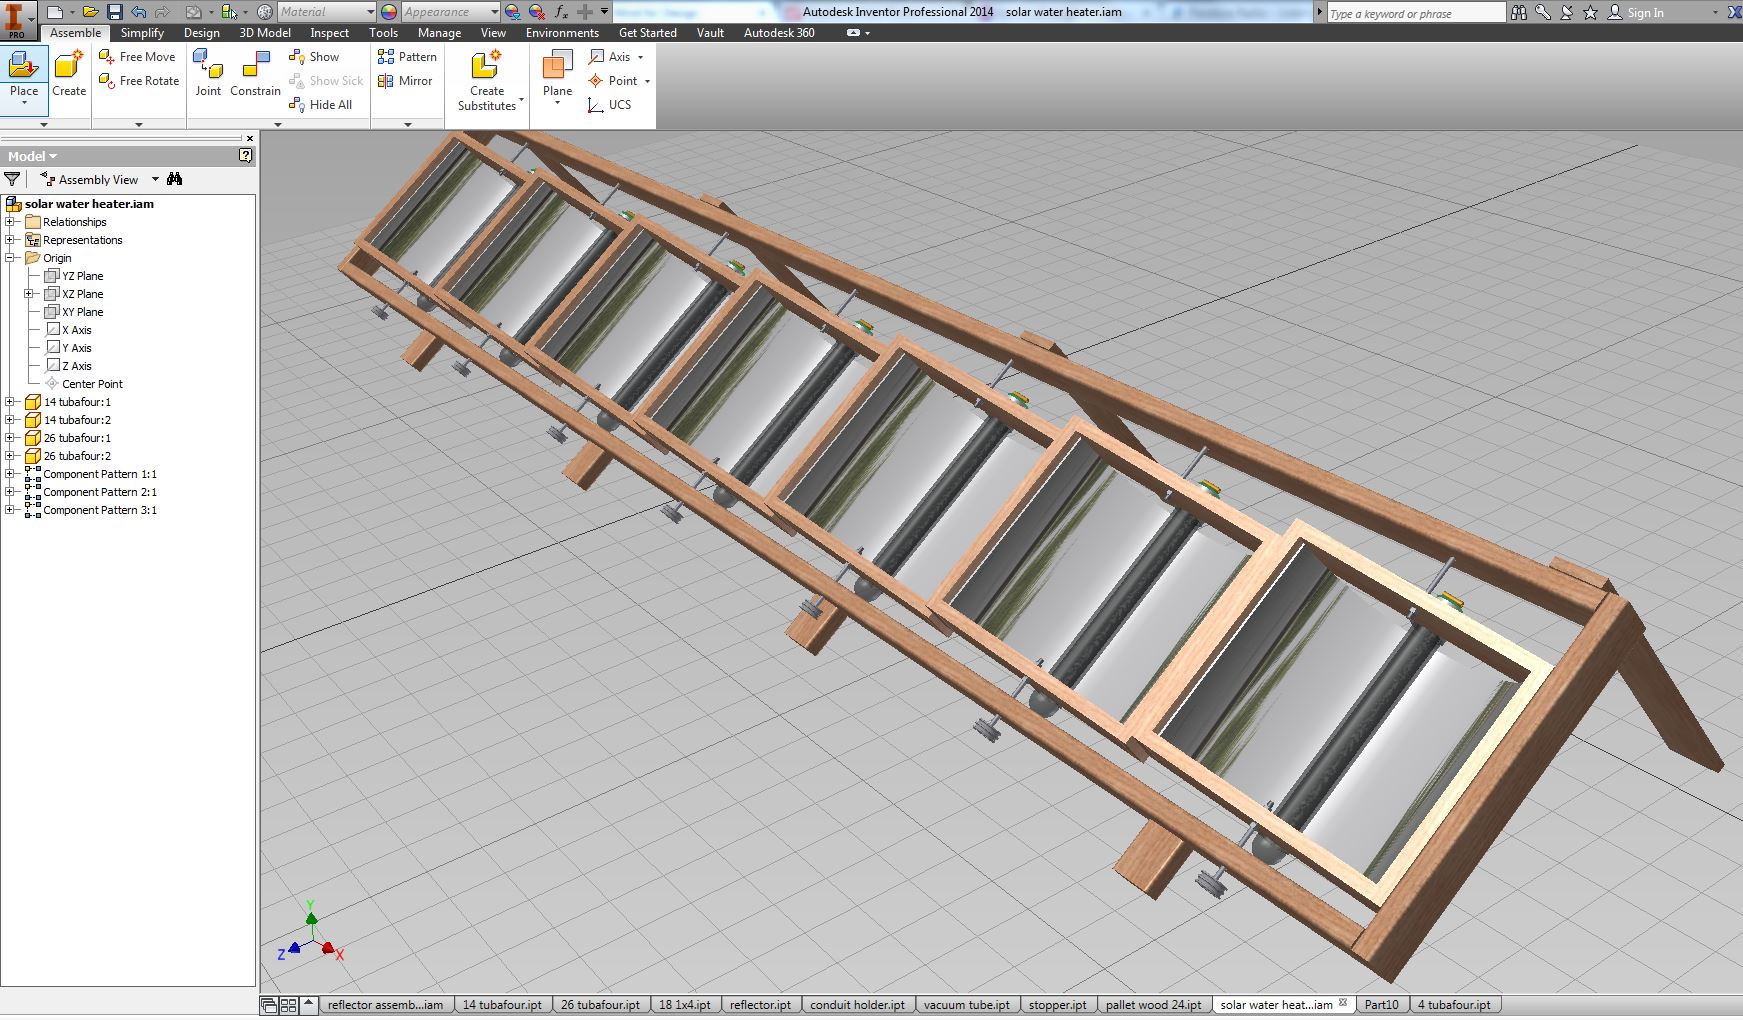Select the Joint tool
This screenshot has height=1020, width=1743.
208,75
